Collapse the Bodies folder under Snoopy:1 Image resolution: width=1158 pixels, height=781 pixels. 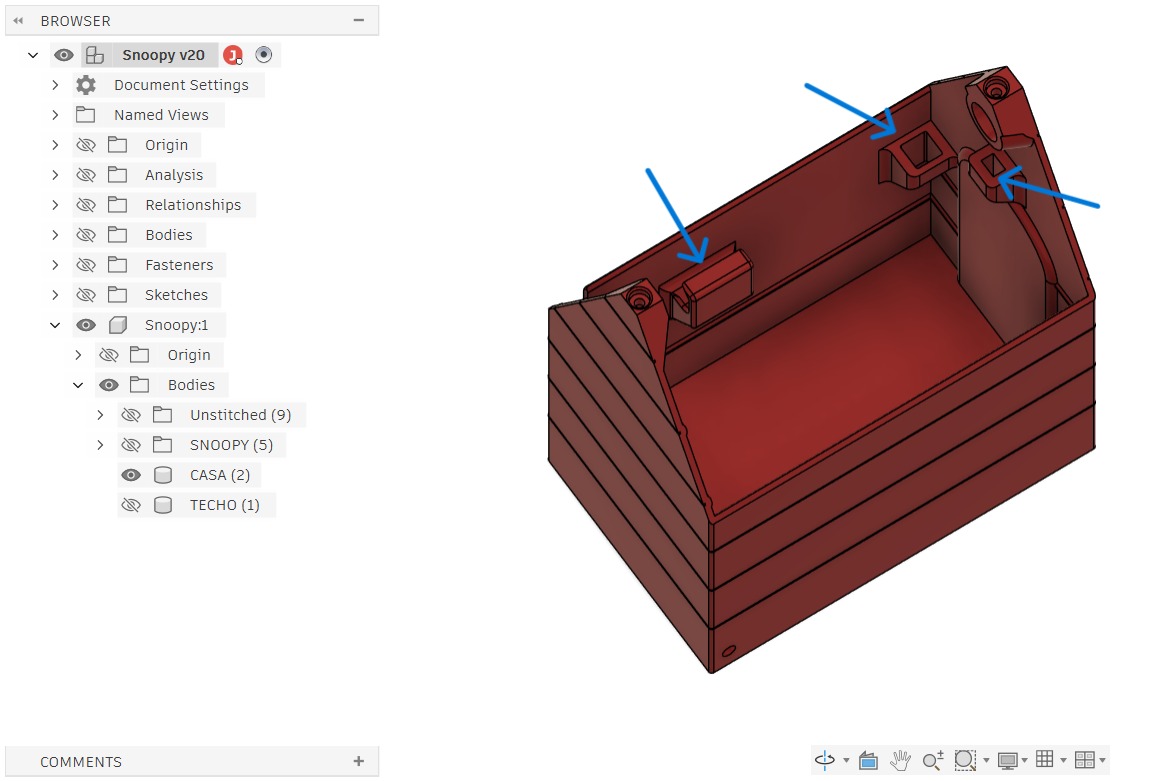click(78, 385)
